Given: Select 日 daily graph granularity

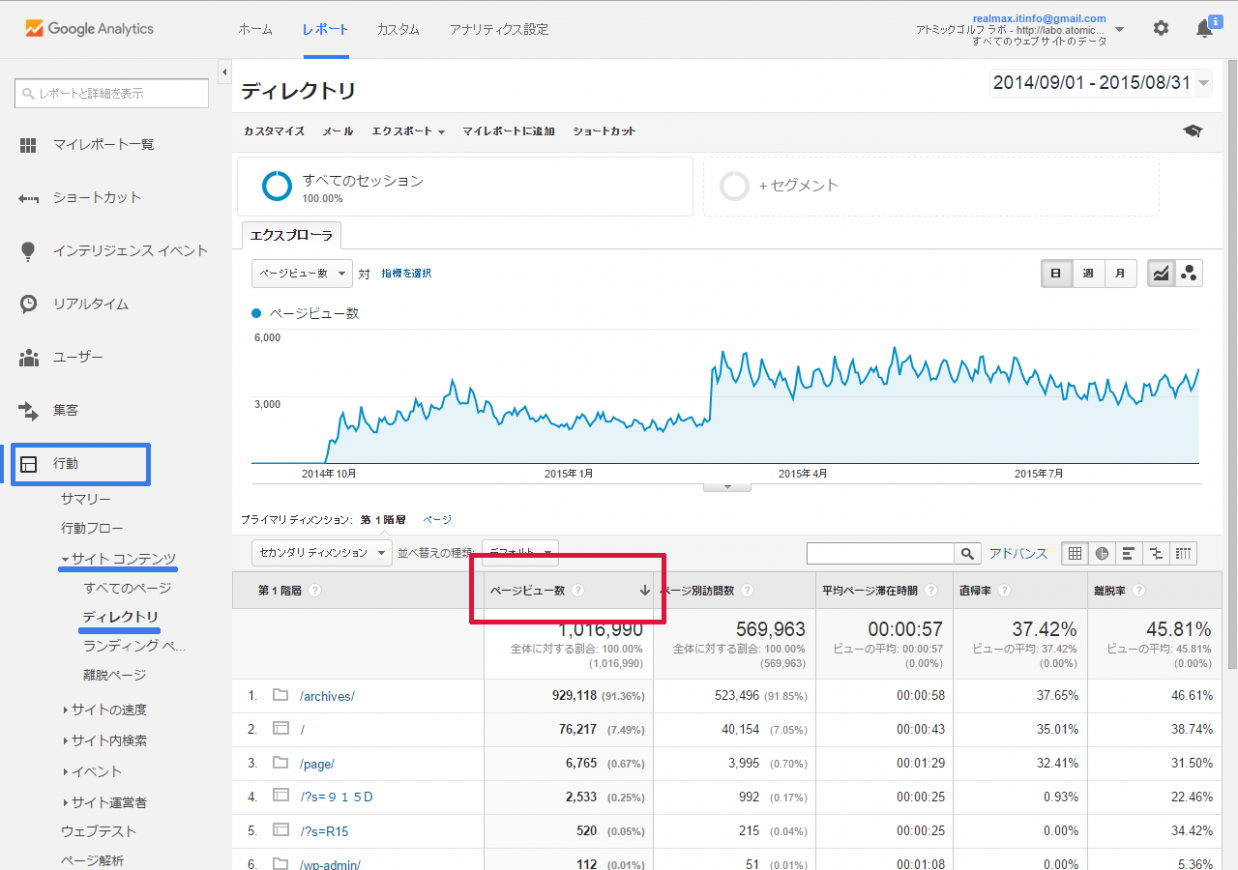Looking at the screenshot, I should [x=1057, y=274].
